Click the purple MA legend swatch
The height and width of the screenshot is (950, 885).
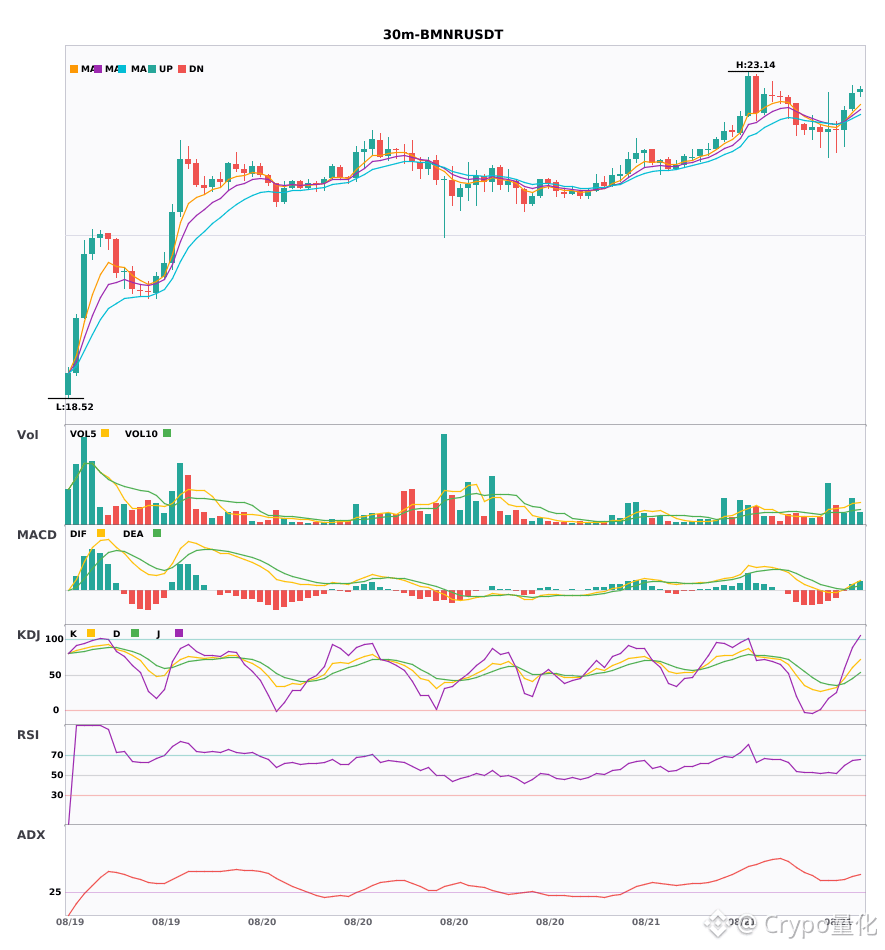[x=98, y=69]
